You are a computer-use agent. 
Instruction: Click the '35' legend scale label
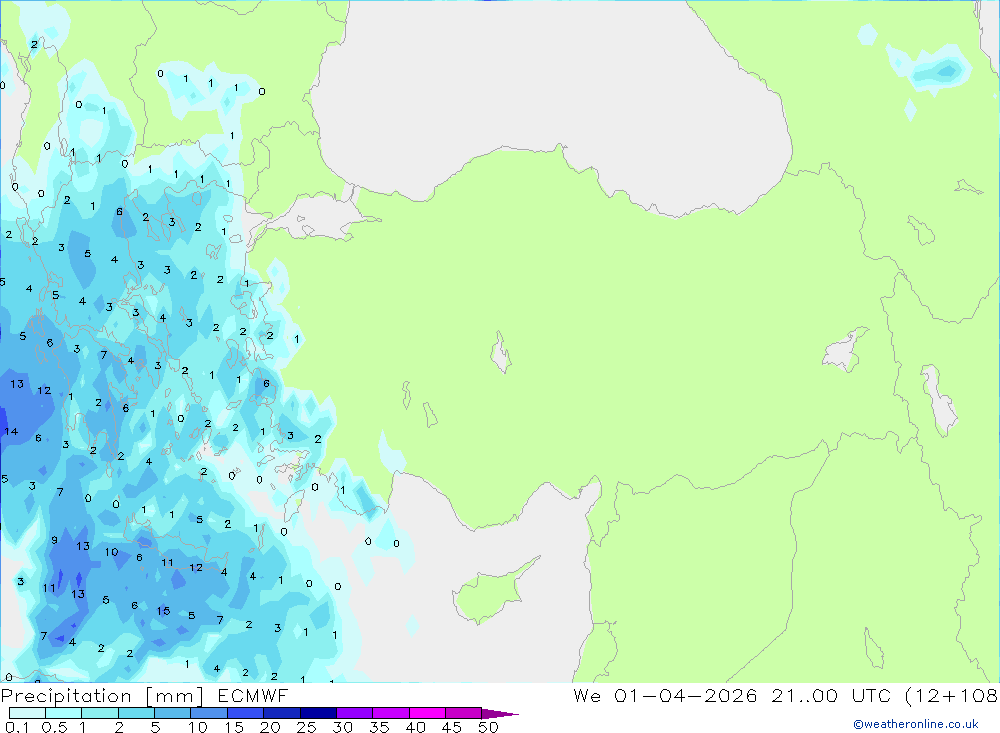pyautogui.click(x=379, y=727)
